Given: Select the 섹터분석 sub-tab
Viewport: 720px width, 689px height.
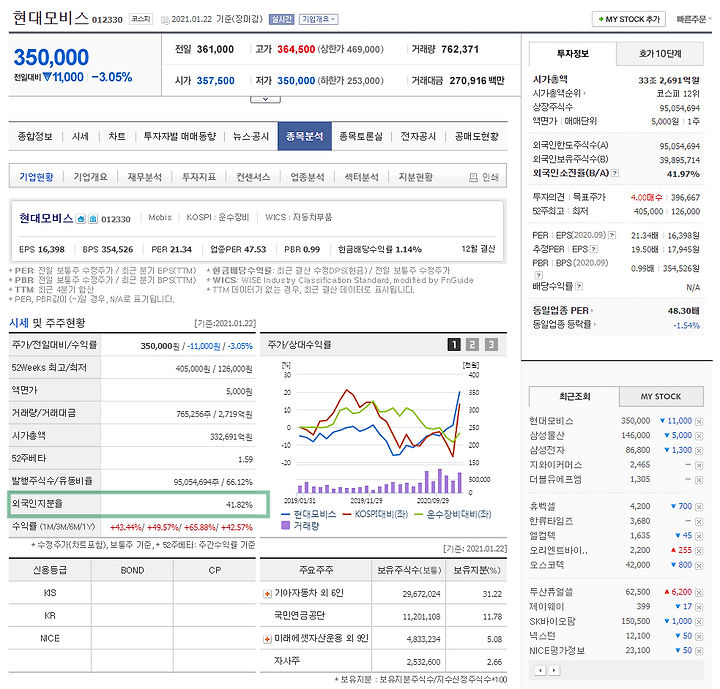Looking at the screenshot, I should tap(361, 177).
